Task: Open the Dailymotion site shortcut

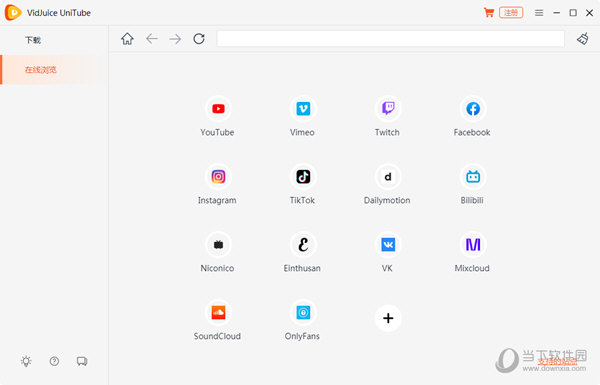Action: 388,177
